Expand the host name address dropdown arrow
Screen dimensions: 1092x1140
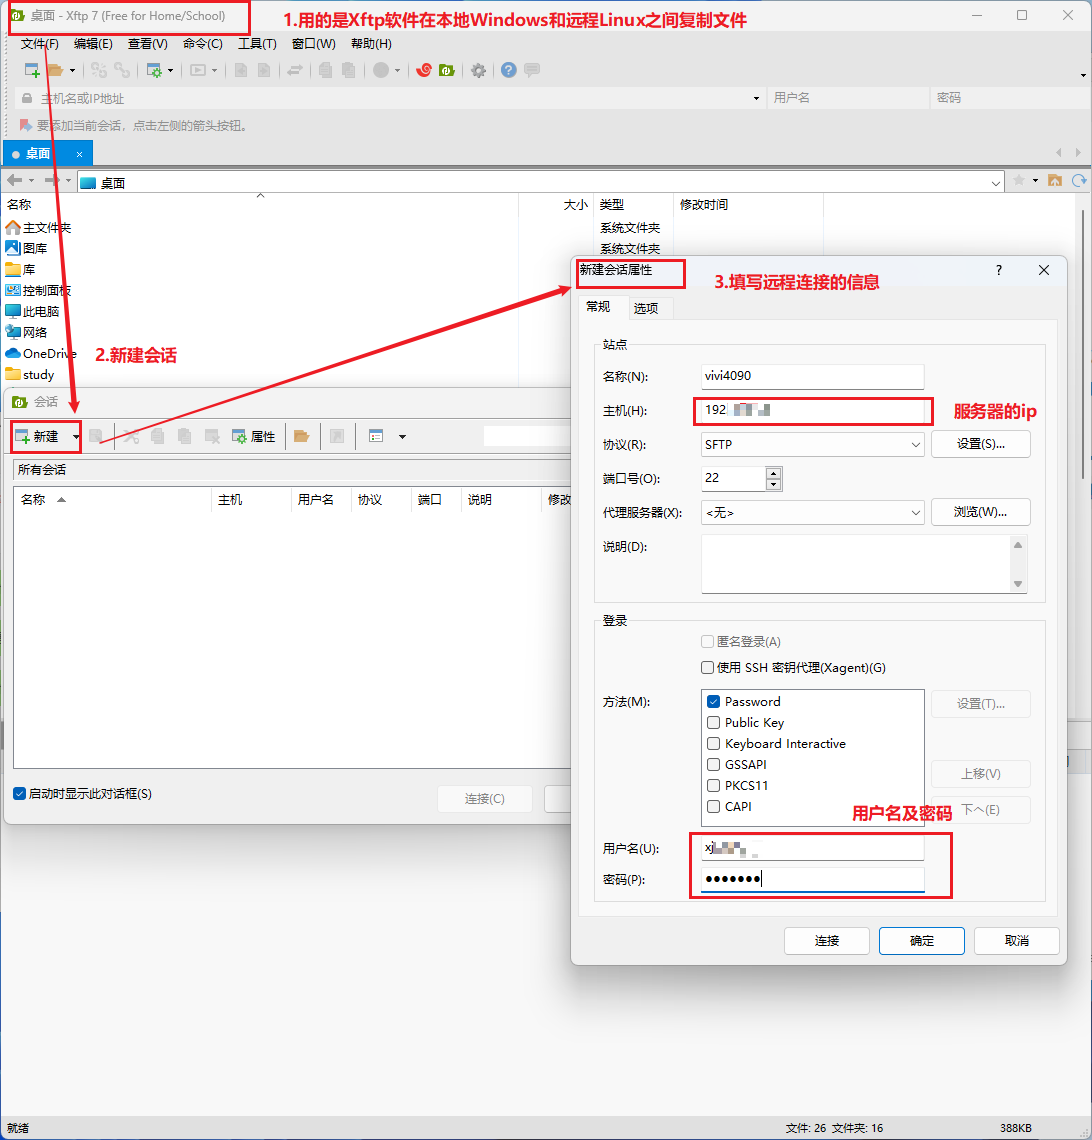point(756,98)
